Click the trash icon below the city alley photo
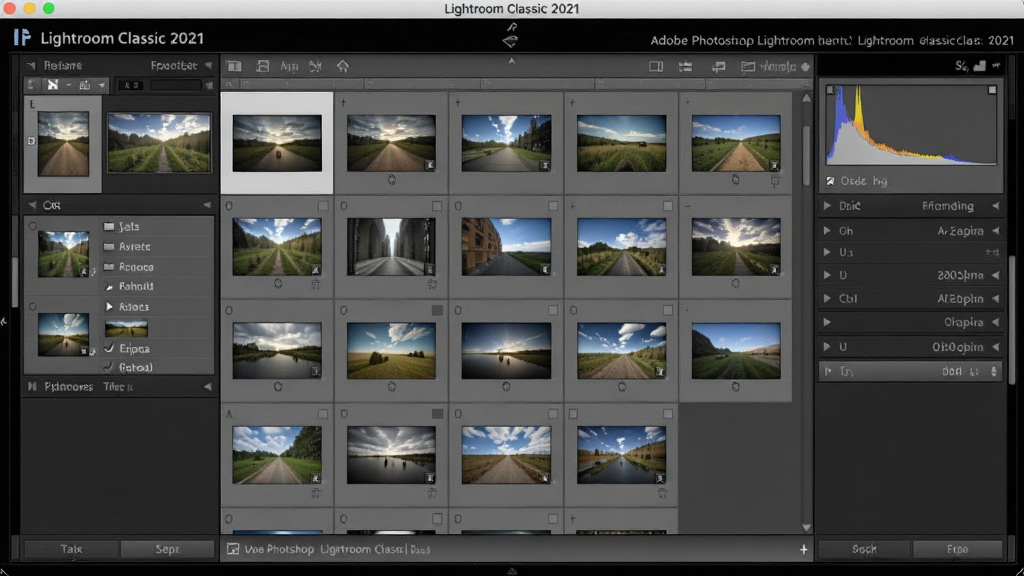This screenshot has height=576, width=1024. (432, 284)
